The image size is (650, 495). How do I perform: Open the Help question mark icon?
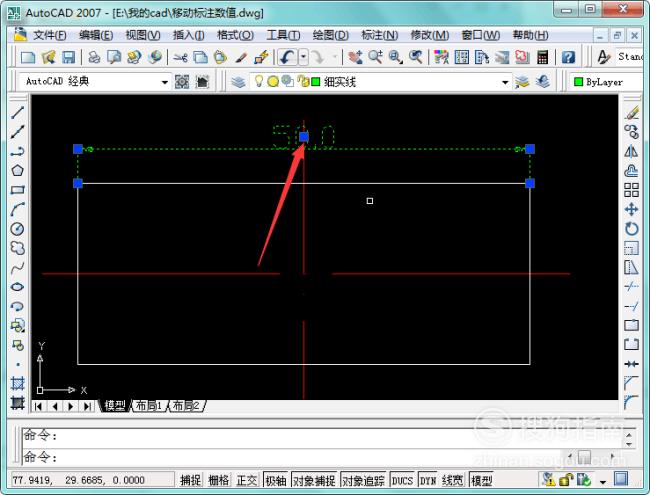(568, 57)
